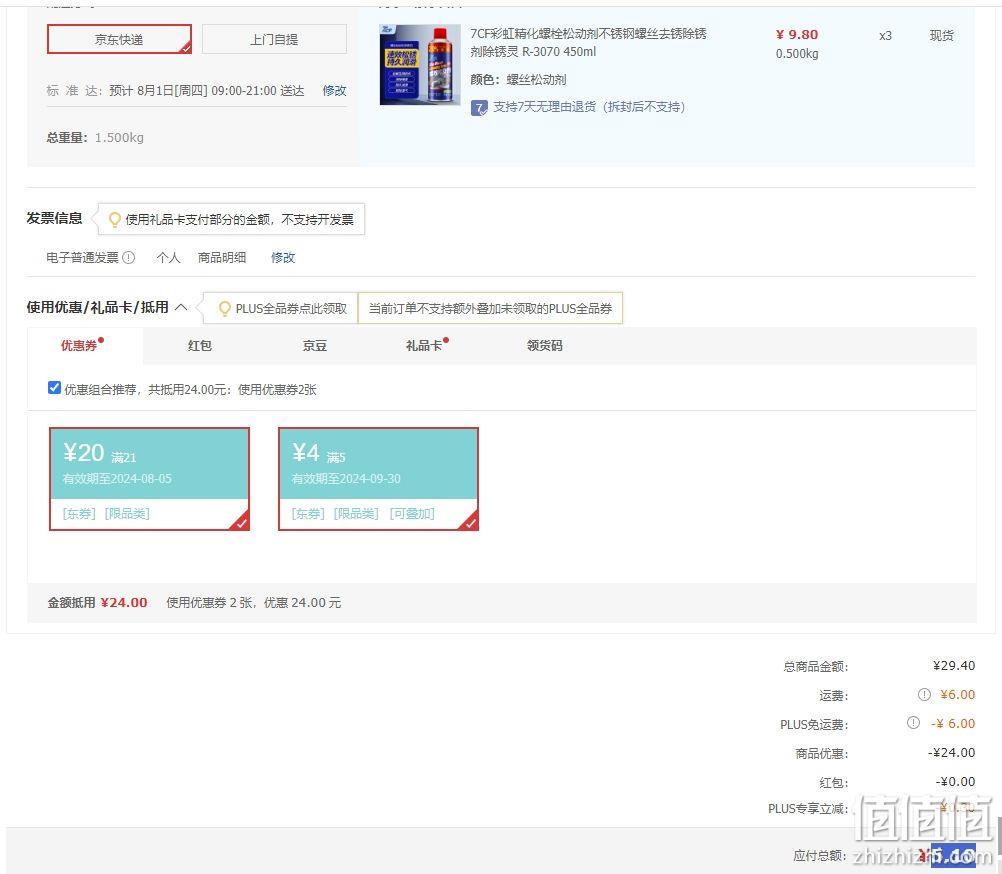Click info icon next to 运费 ¥6.00
Screen dimensions: 1002x874
(924, 694)
